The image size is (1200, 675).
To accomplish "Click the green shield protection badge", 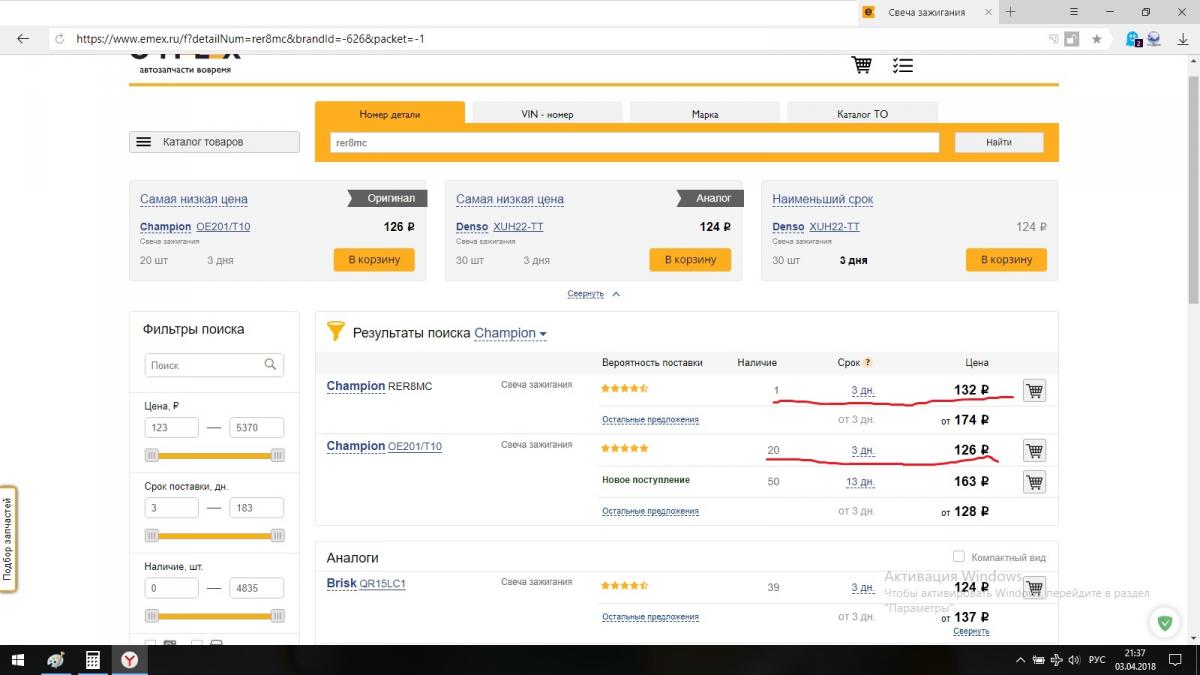I will click(1164, 622).
